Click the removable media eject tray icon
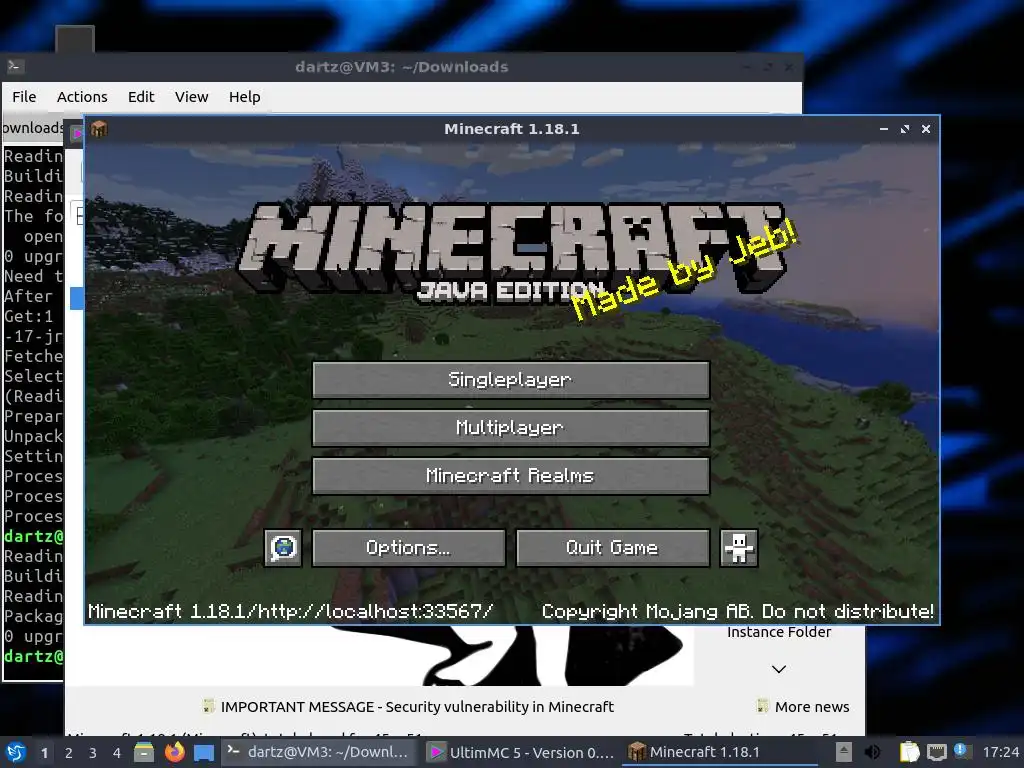Viewport: 1024px width, 768px height. (x=844, y=752)
